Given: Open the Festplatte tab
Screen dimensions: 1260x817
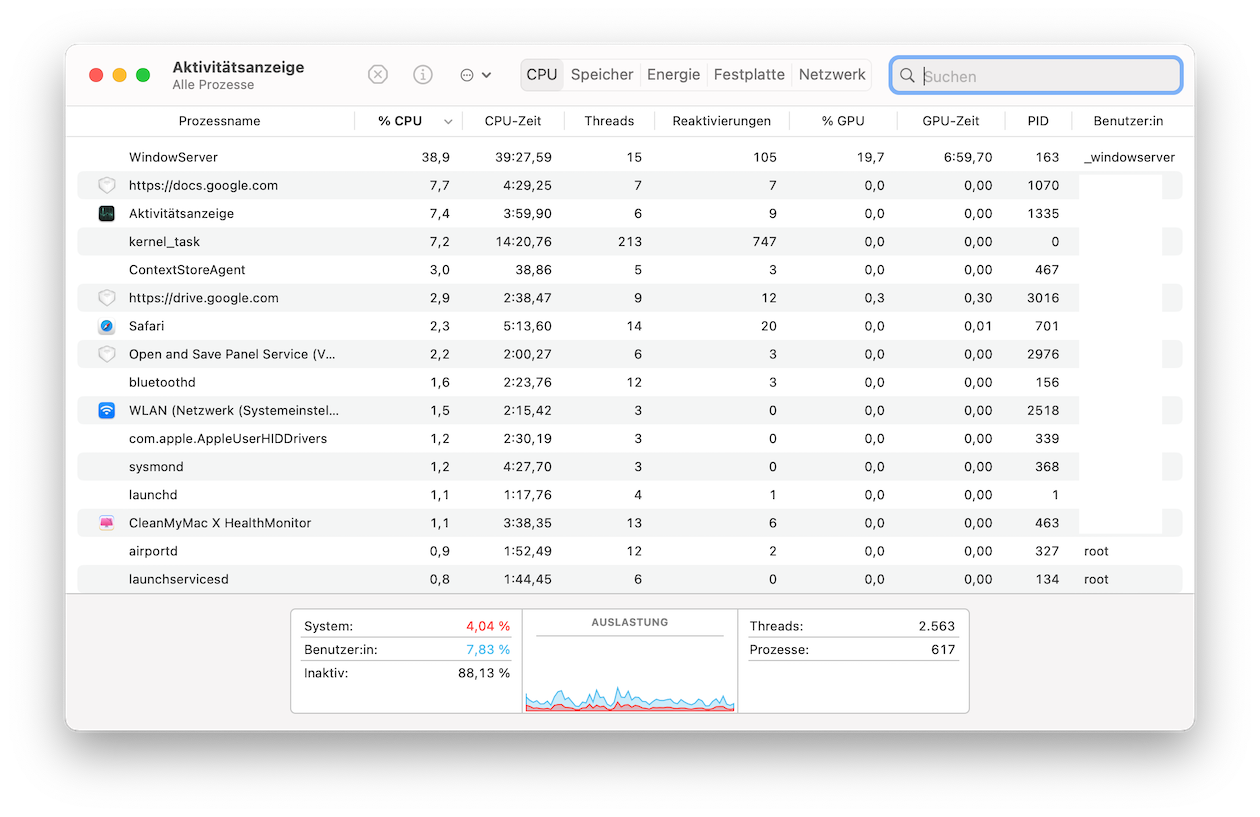Looking at the screenshot, I should coord(749,75).
